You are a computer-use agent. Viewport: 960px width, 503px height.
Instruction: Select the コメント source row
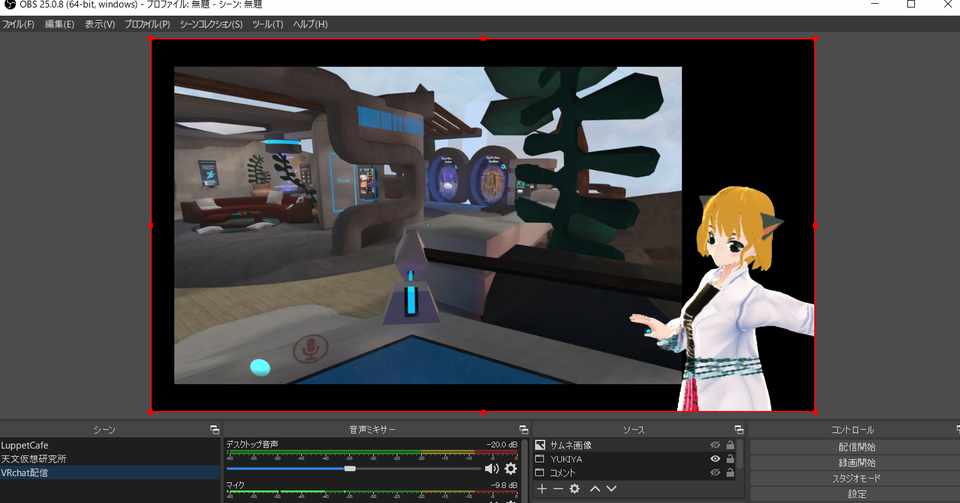coord(634,472)
